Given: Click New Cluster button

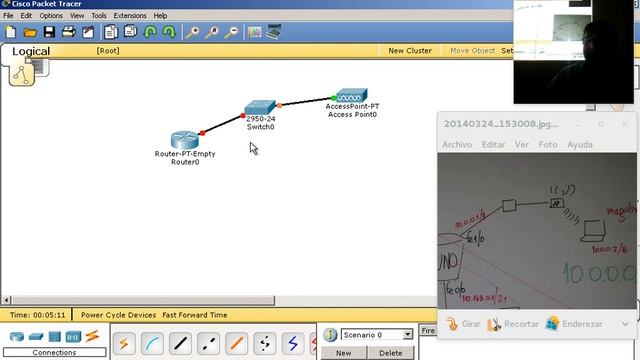Looking at the screenshot, I should (x=410, y=51).
